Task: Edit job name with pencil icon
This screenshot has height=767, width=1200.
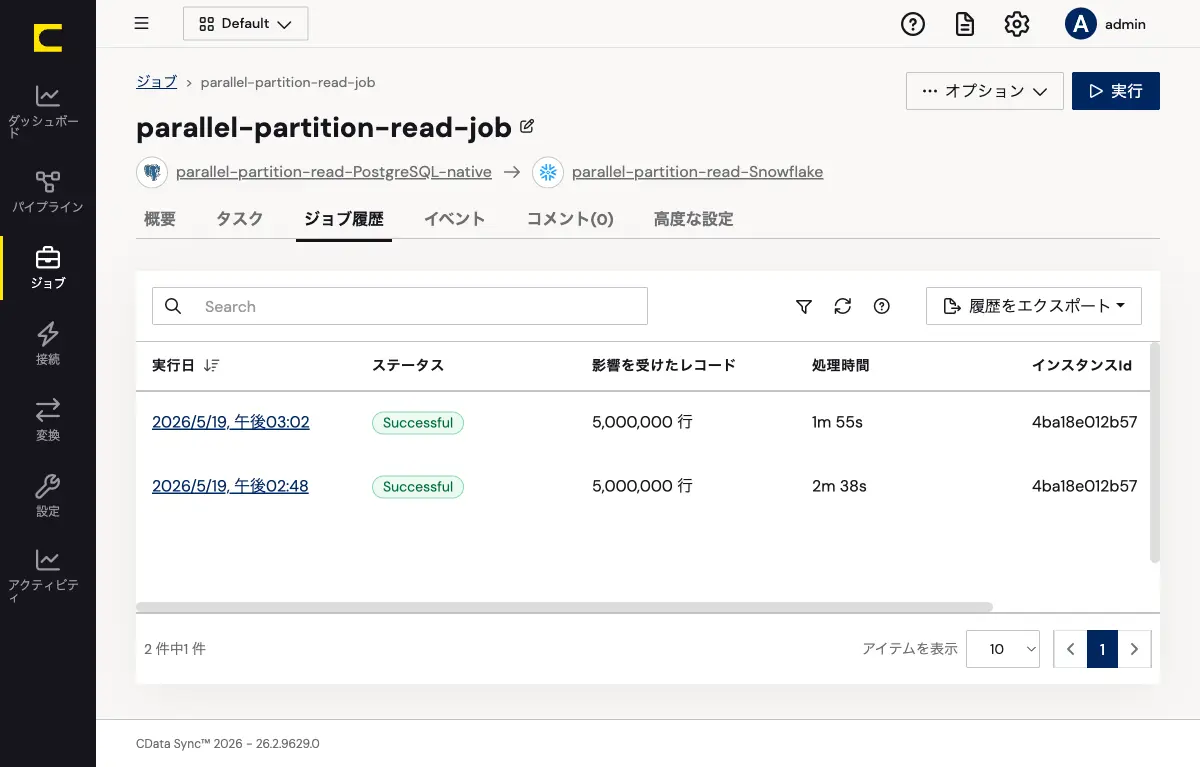Action: (x=527, y=127)
